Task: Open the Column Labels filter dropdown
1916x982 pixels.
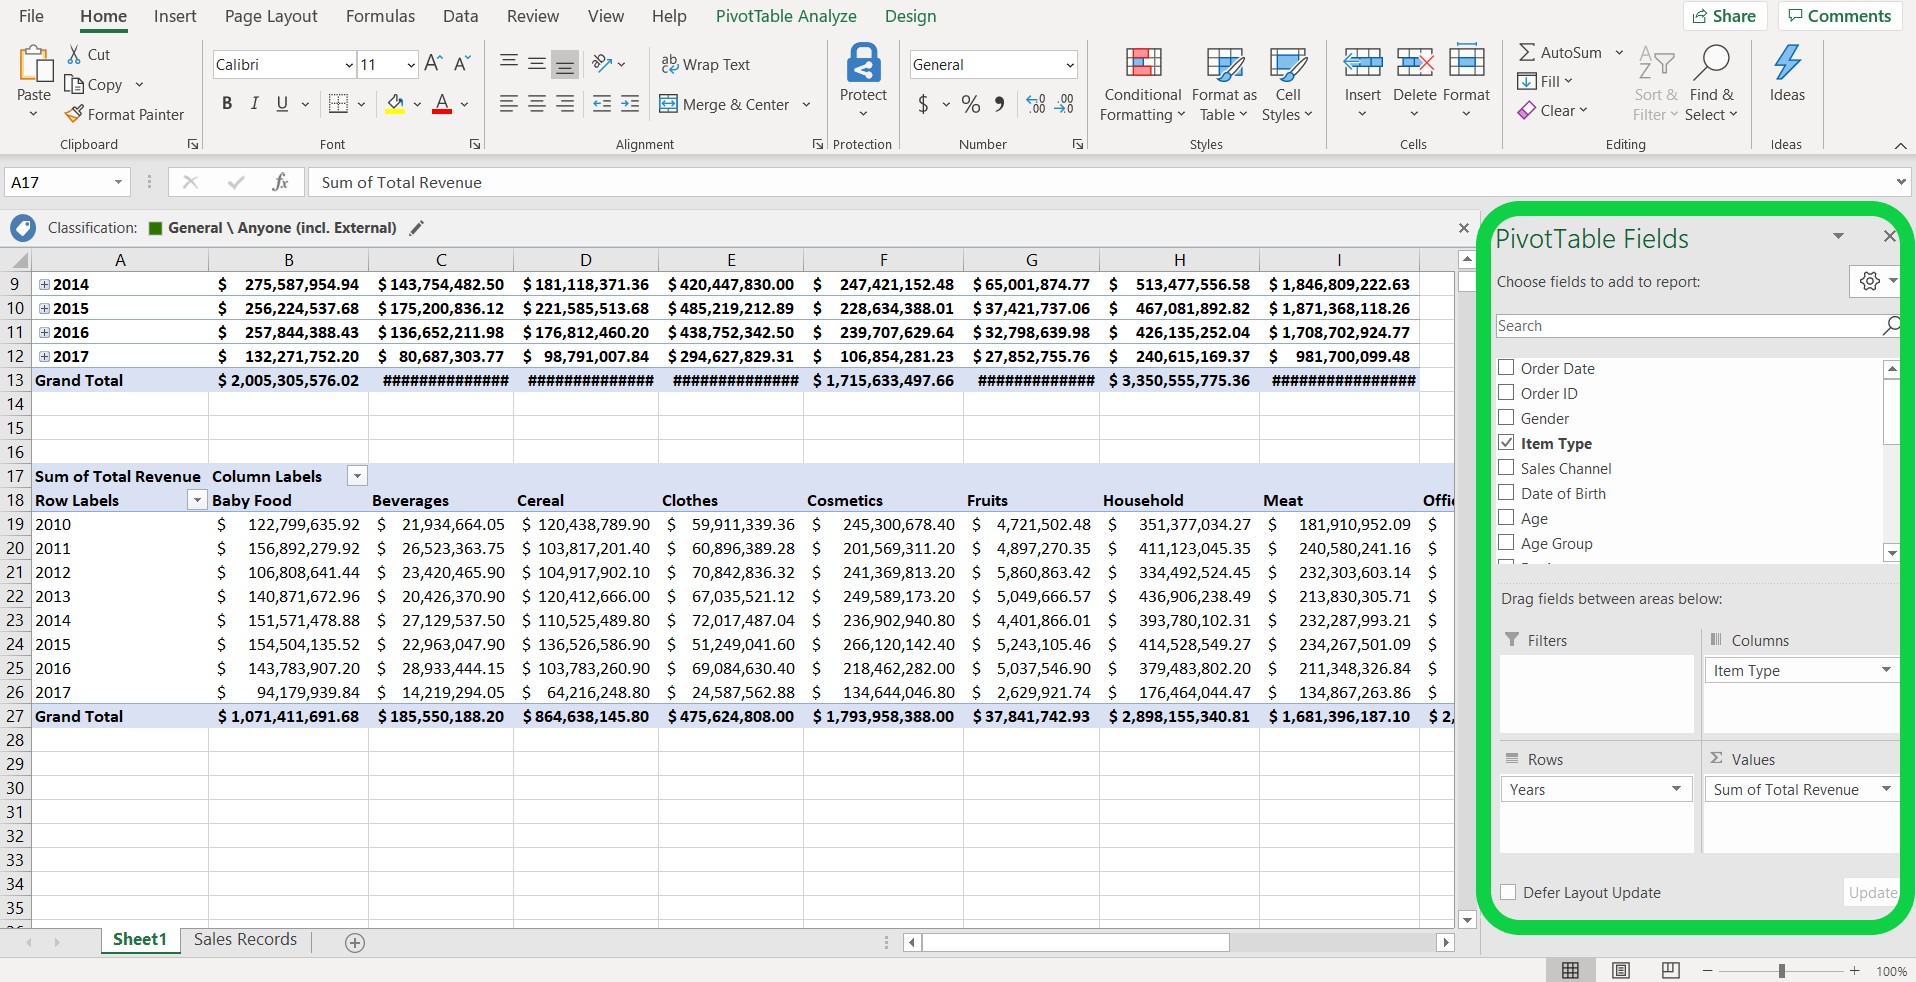Action: pyautogui.click(x=355, y=475)
